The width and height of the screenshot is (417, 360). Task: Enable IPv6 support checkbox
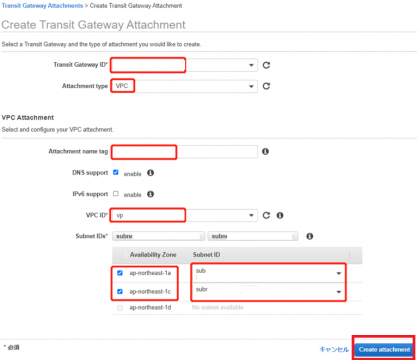pyautogui.click(x=116, y=194)
